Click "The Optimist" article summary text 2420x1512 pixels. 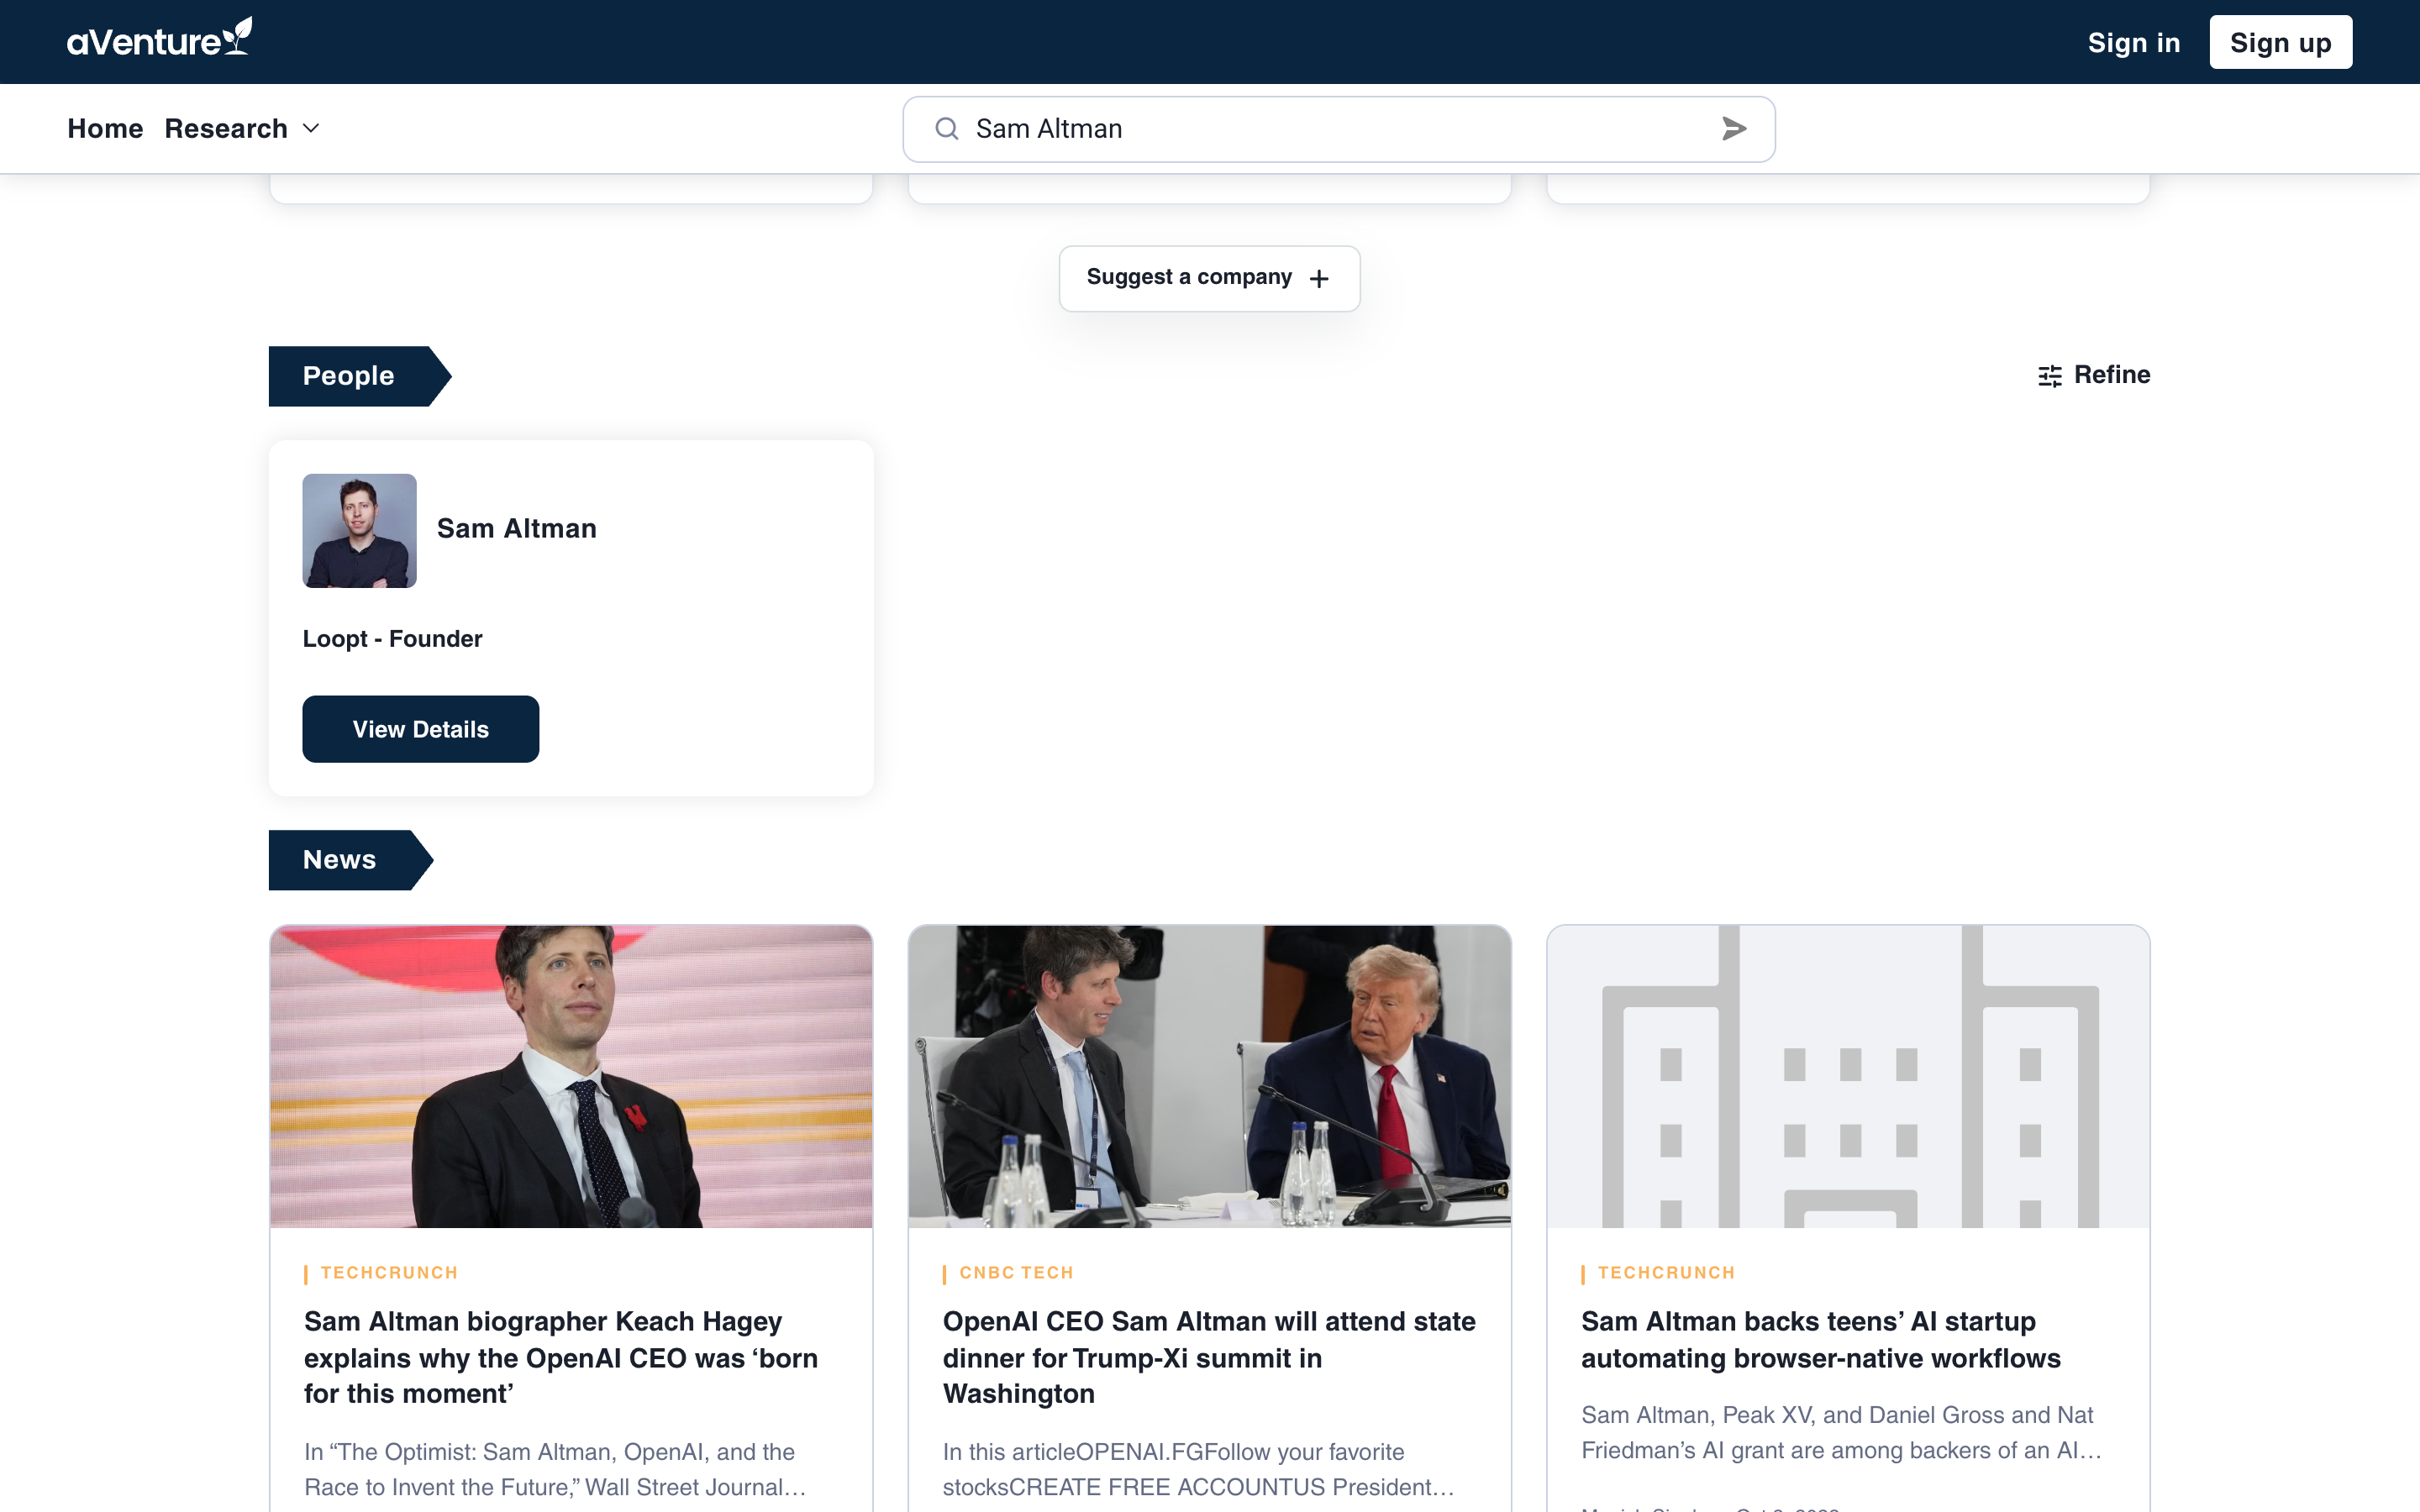pyautogui.click(x=555, y=1469)
